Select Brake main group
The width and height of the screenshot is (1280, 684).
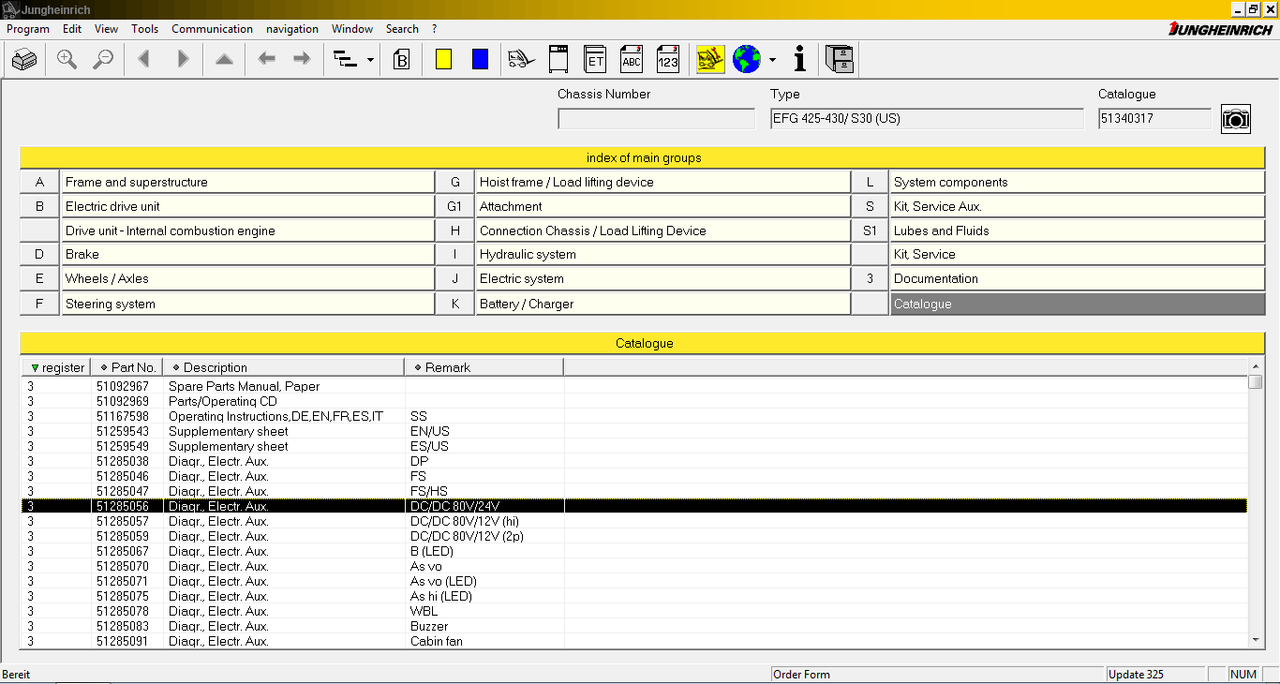[247, 254]
